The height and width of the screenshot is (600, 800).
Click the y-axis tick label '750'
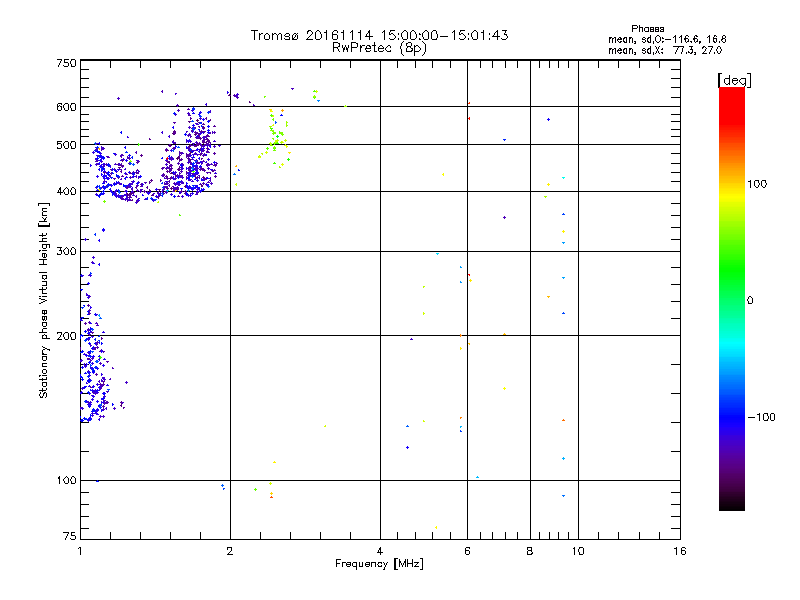point(66,63)
